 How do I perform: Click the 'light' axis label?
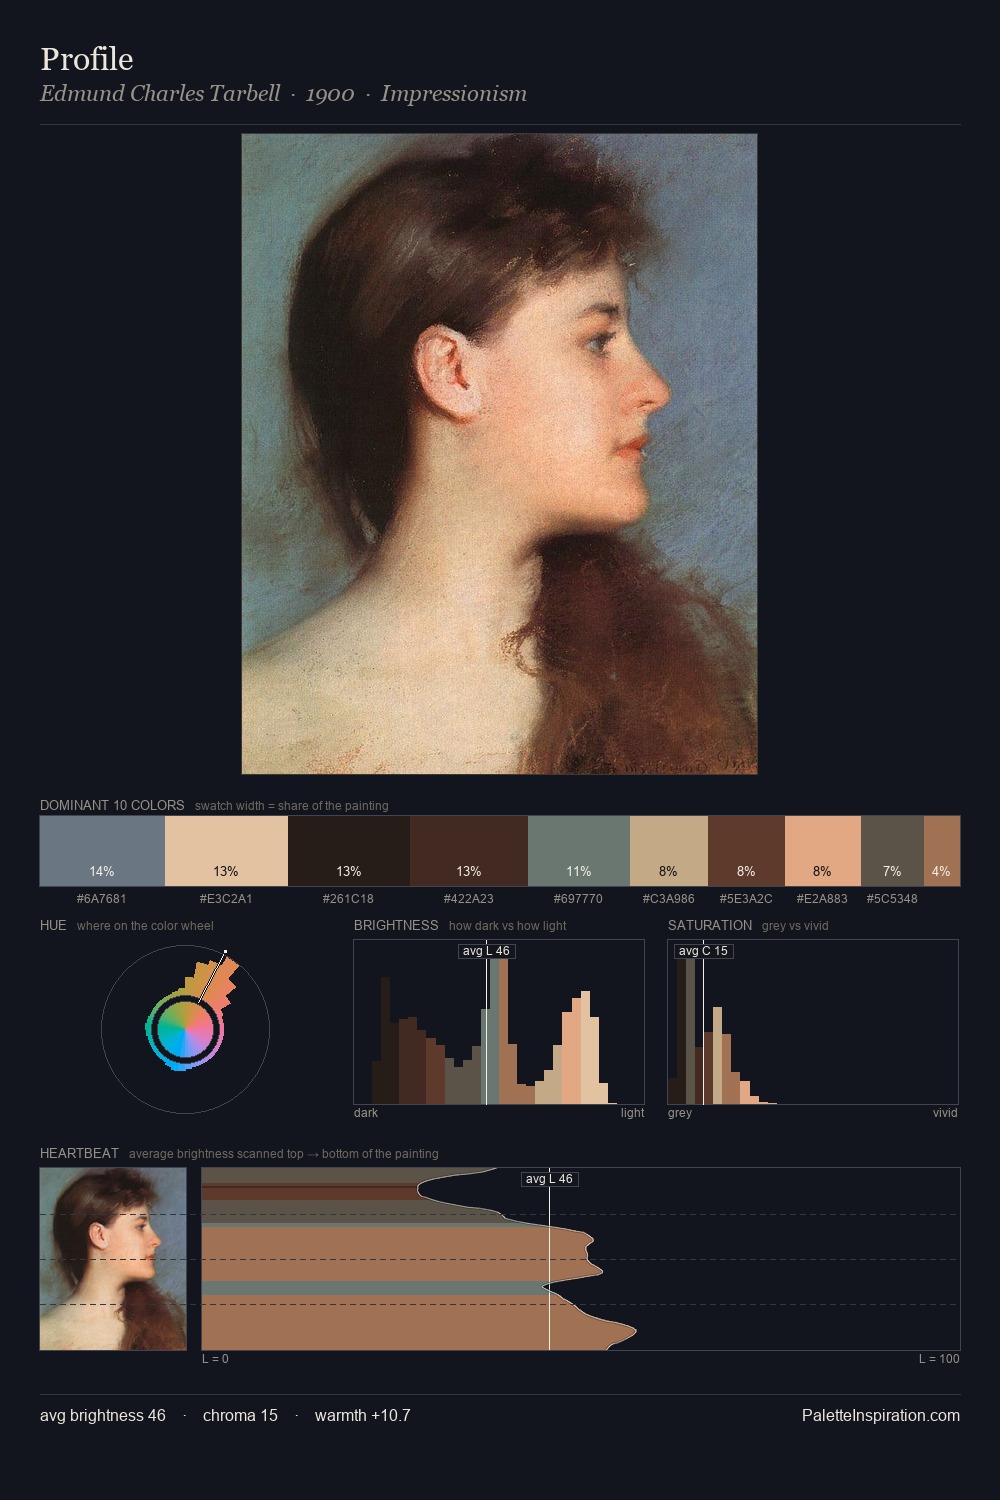pyautogui.click(x=633, y=1113)
